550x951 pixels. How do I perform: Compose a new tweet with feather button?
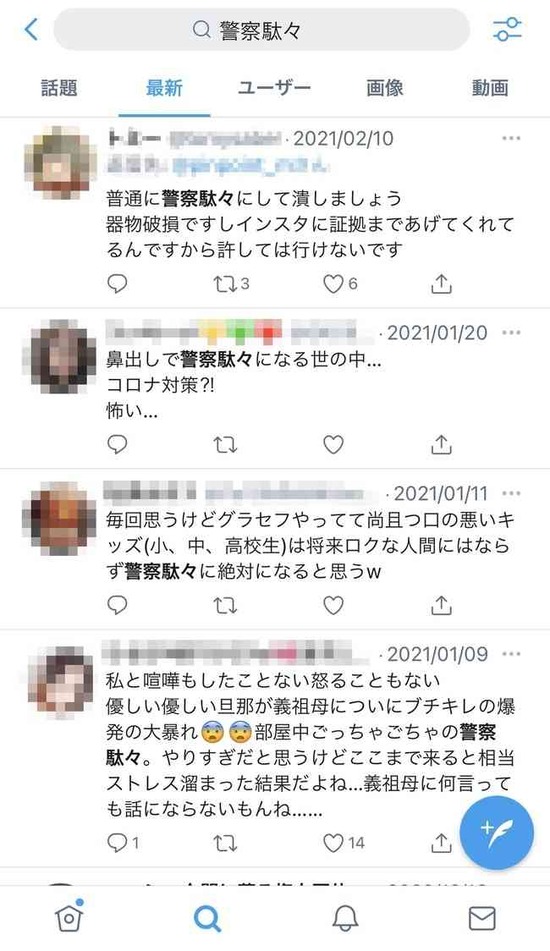coord(497,833)
